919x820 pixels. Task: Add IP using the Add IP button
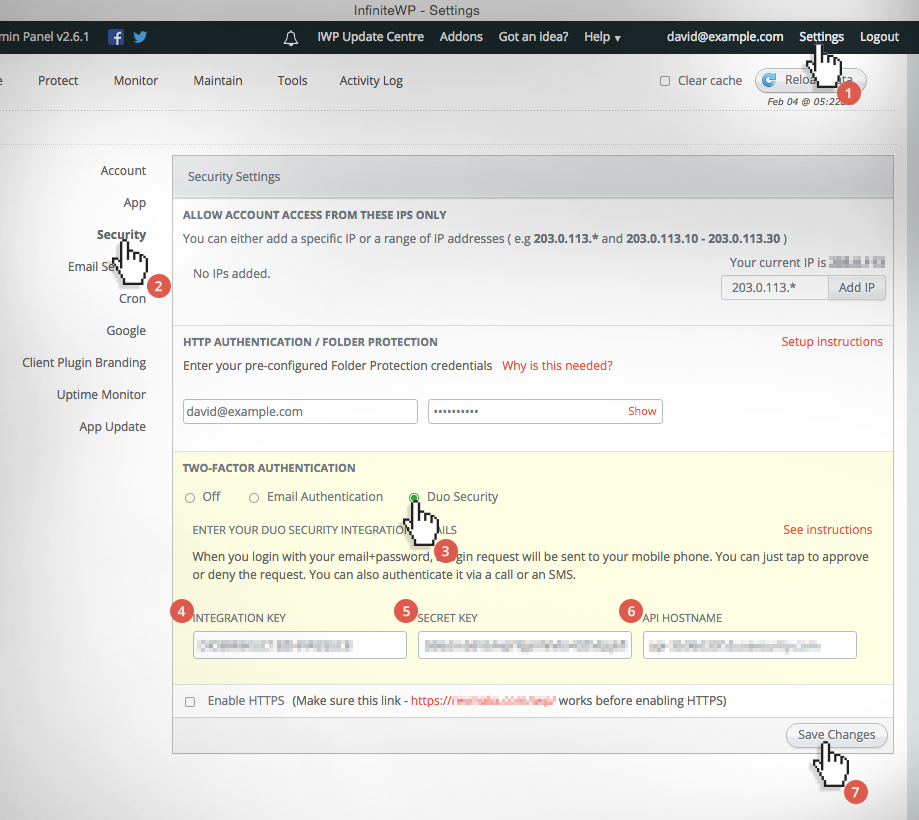click(x=856, y=287)
